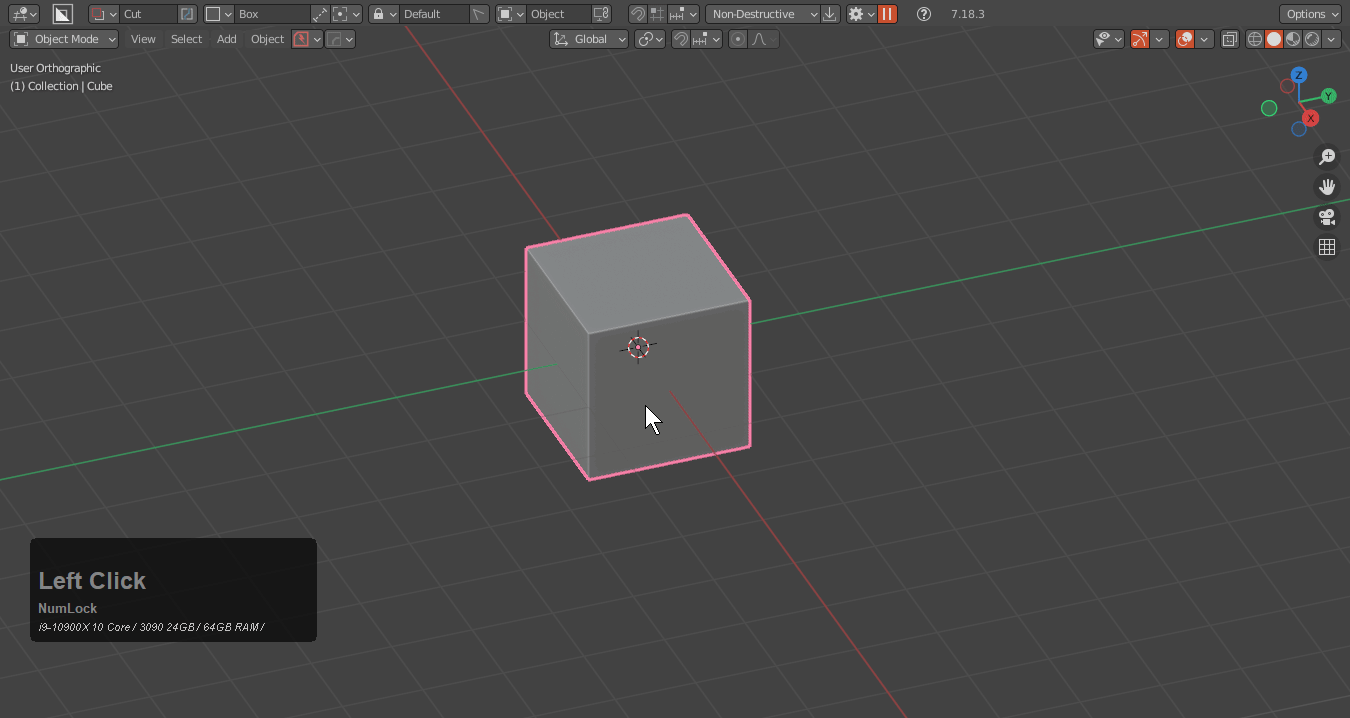
Task: Toggle the camera view icon
Action: 1327,217
